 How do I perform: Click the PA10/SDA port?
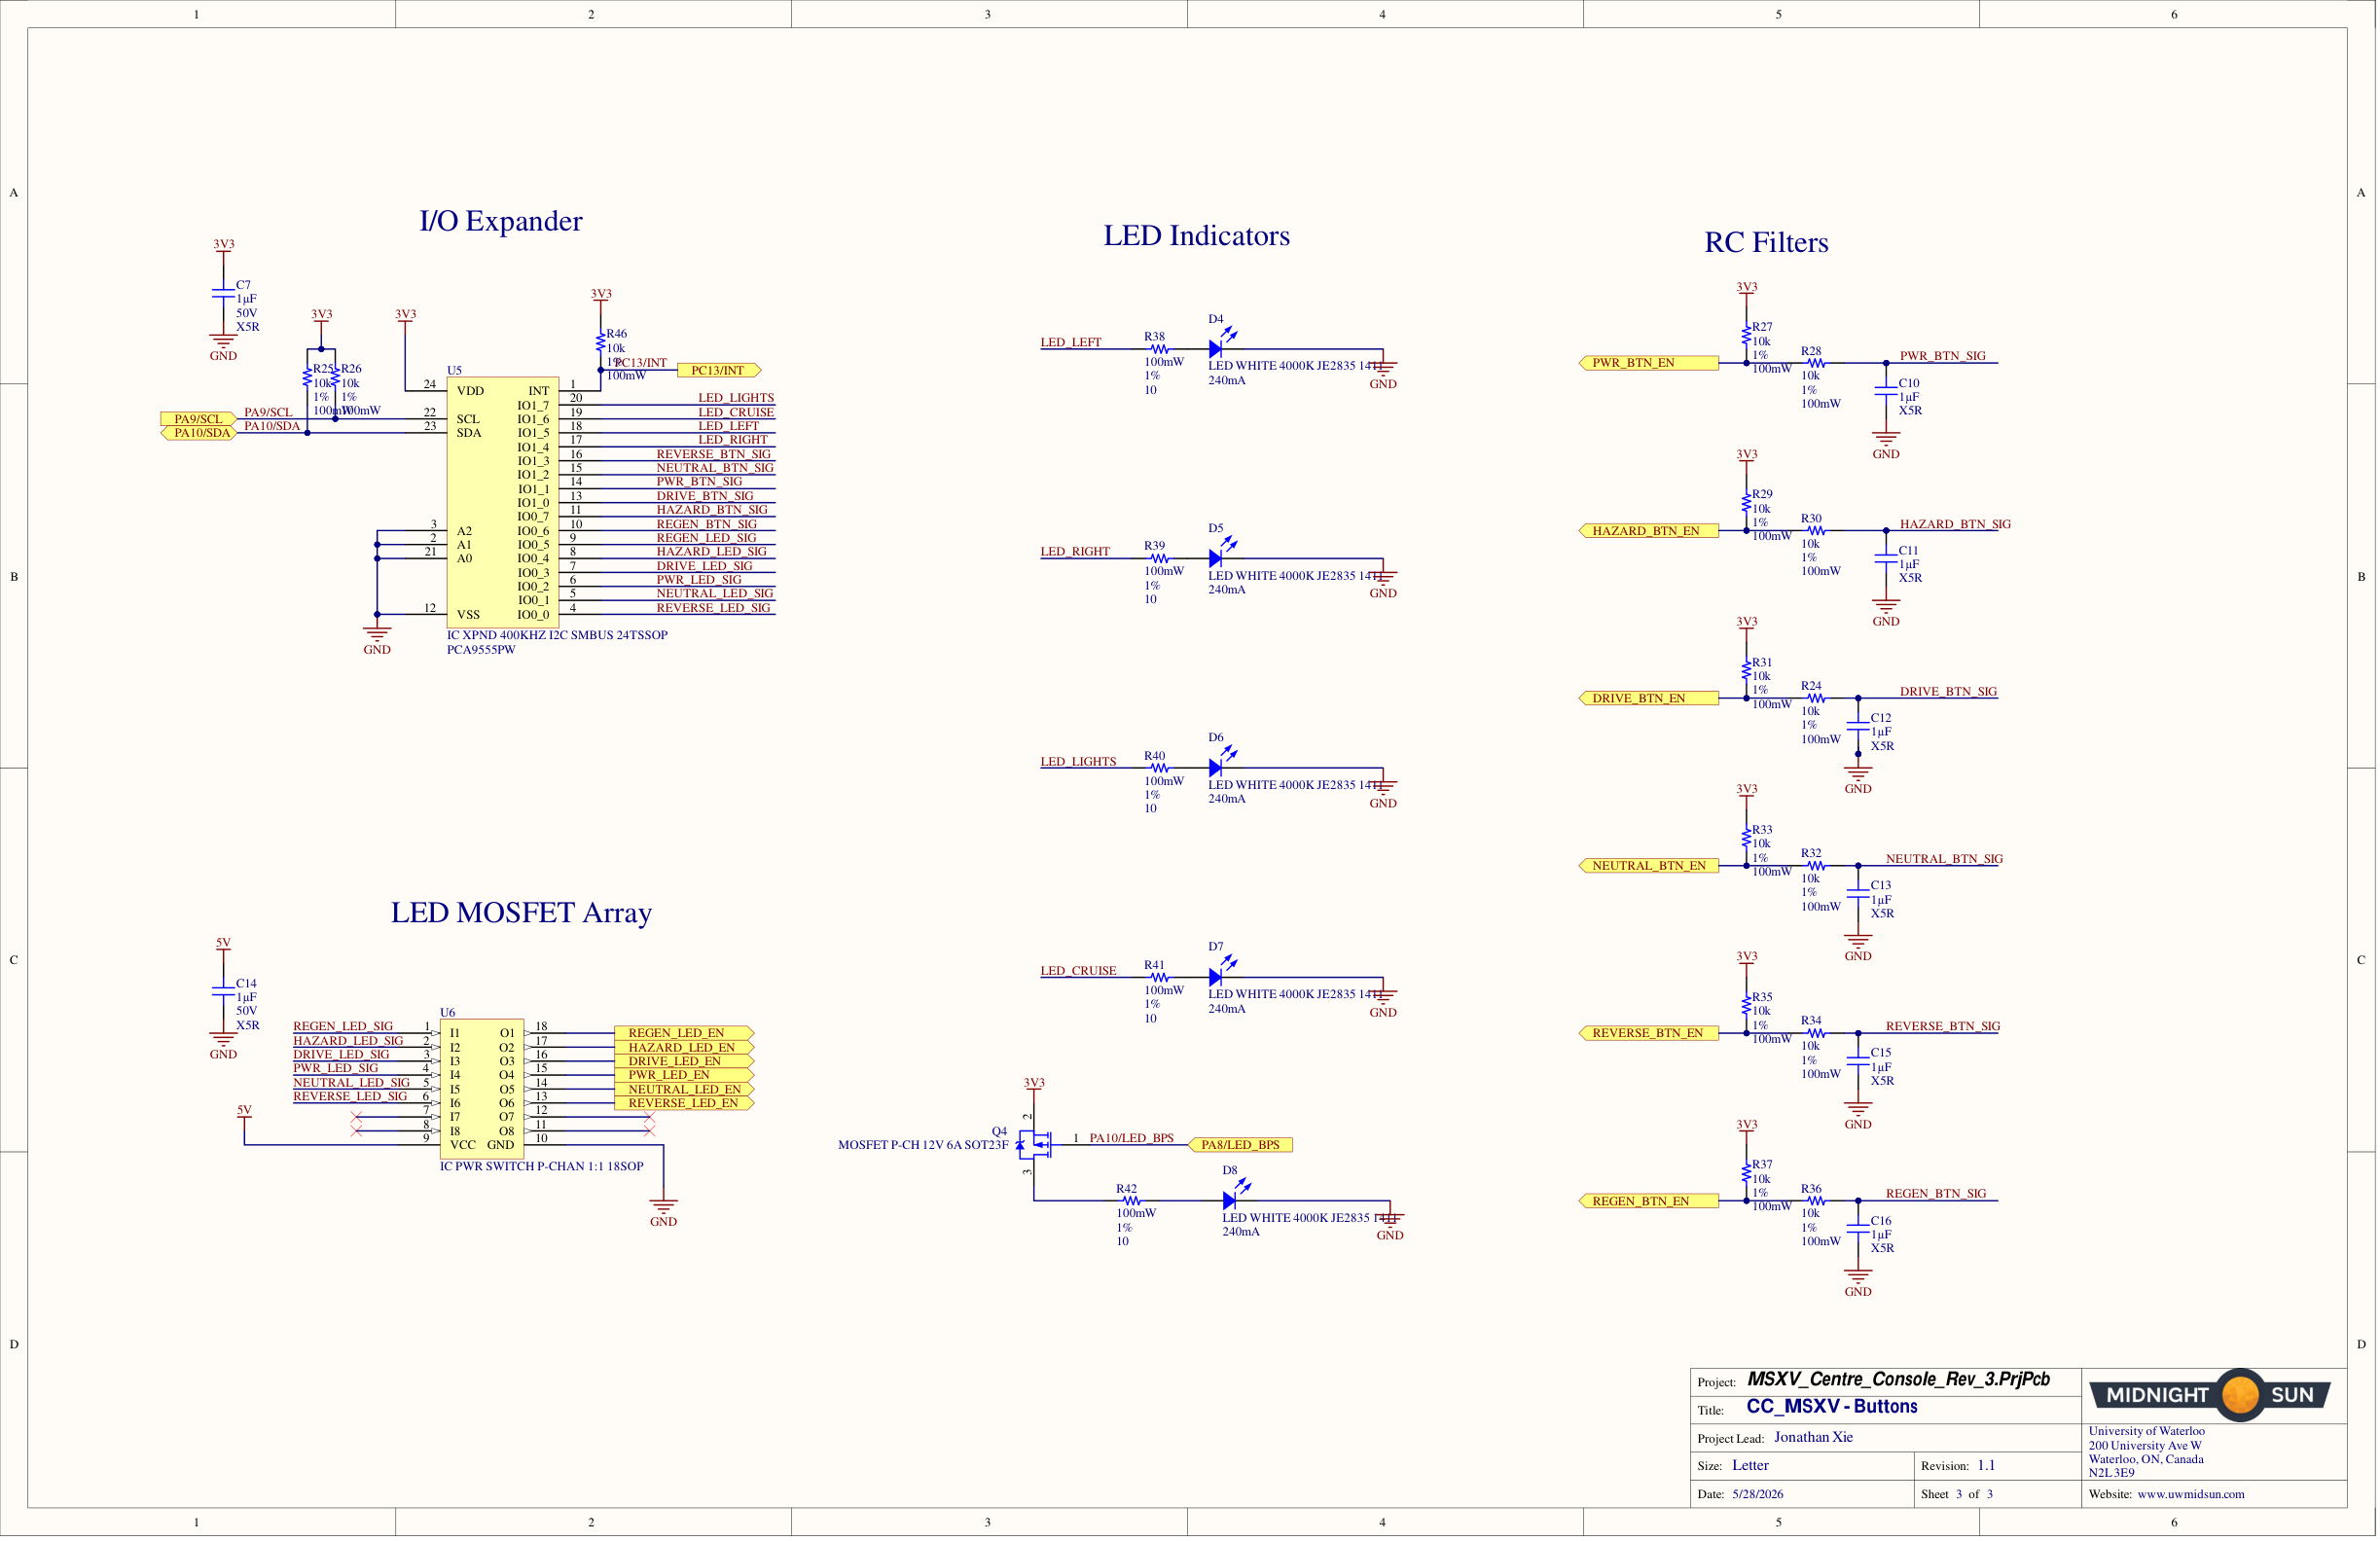[198, 433]
